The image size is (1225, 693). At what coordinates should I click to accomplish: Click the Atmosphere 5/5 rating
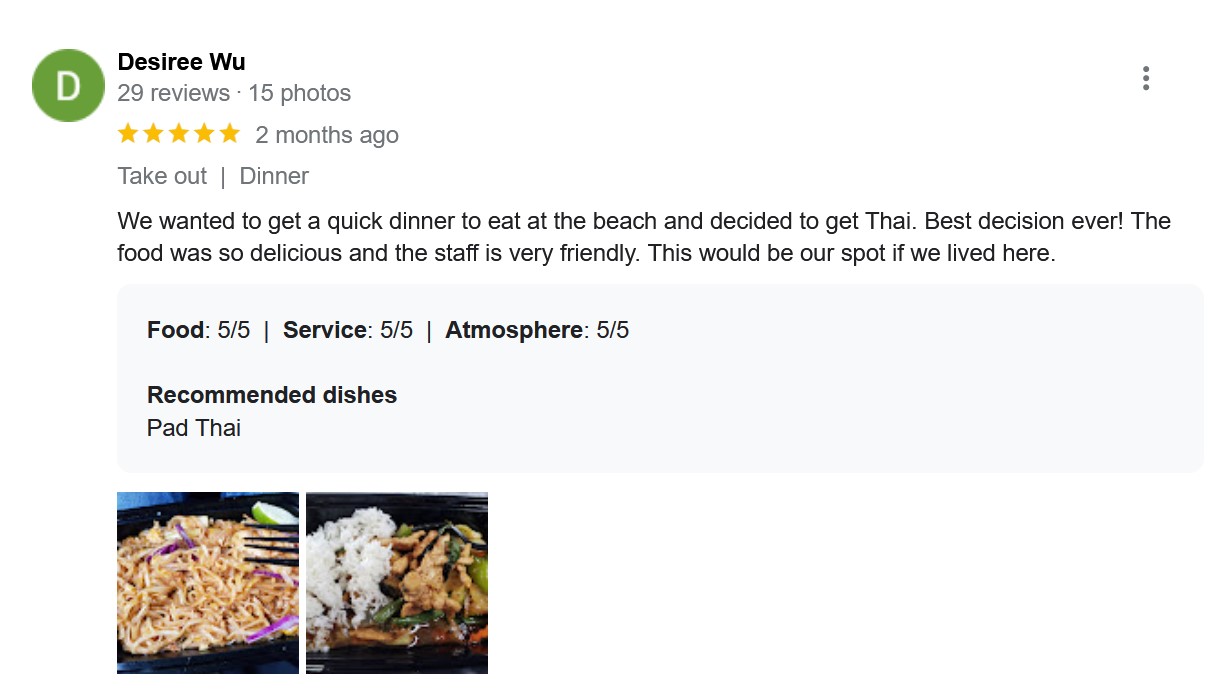tap(536, 330)
